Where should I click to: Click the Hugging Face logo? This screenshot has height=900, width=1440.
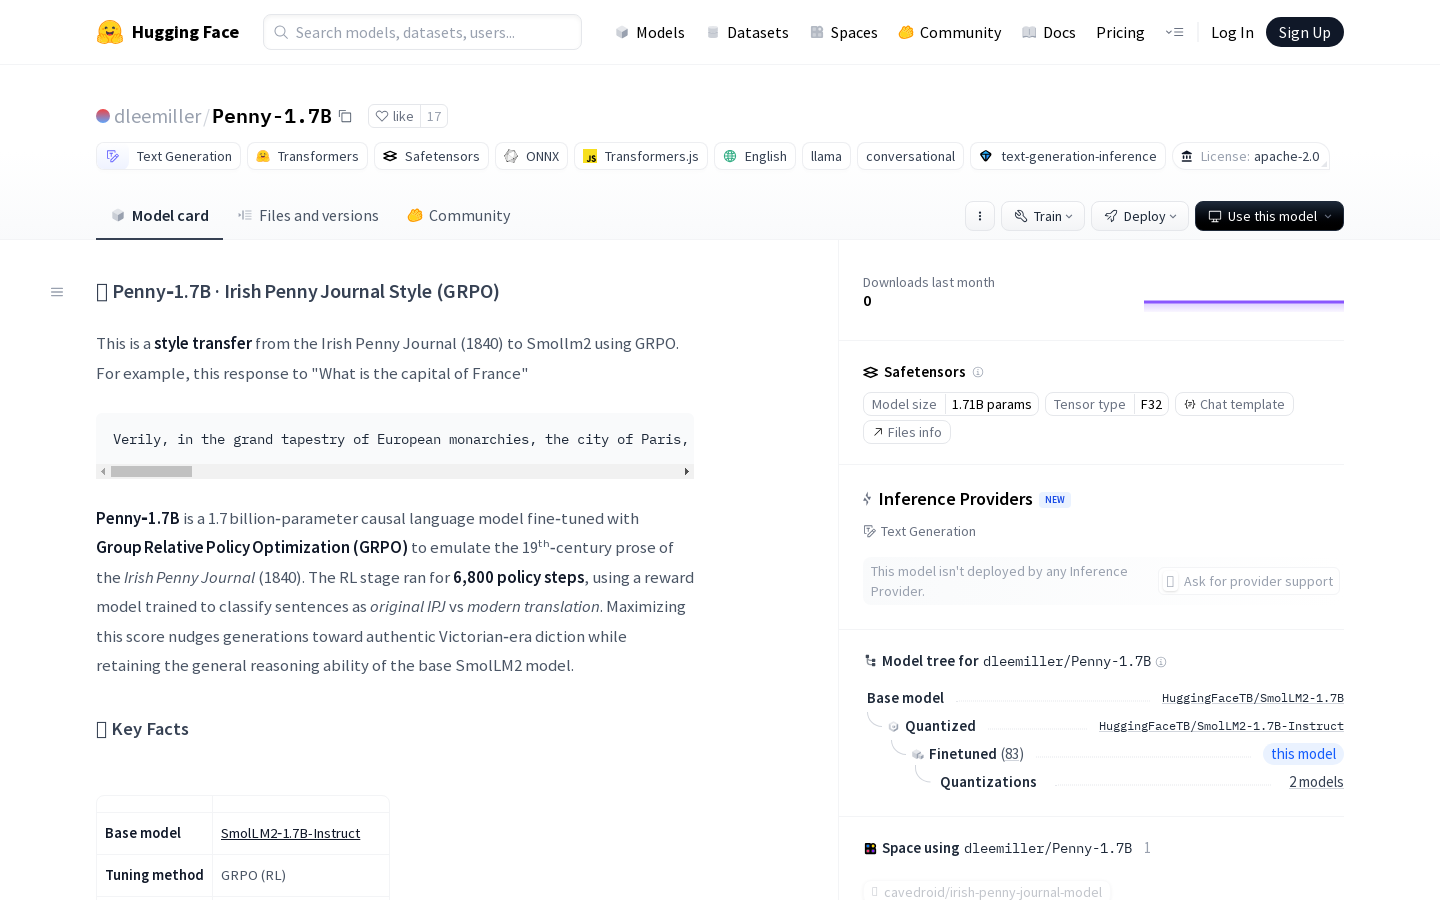[167, 32]
